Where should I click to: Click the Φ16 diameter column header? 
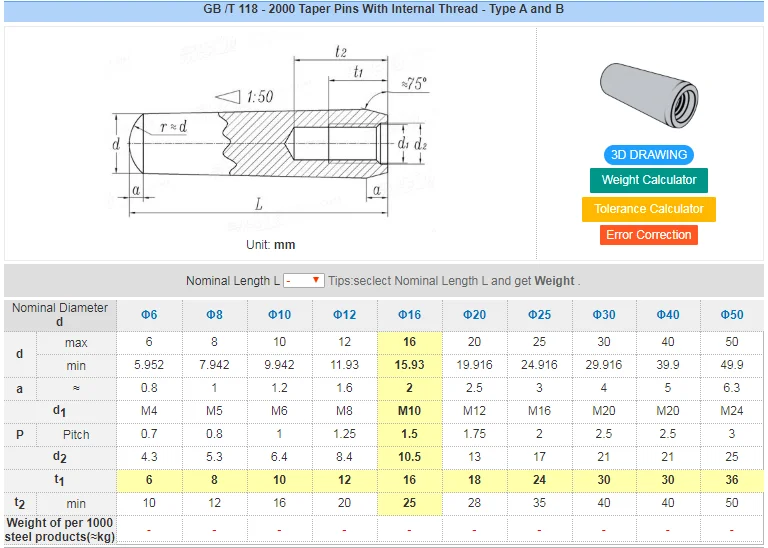point(409,315)
